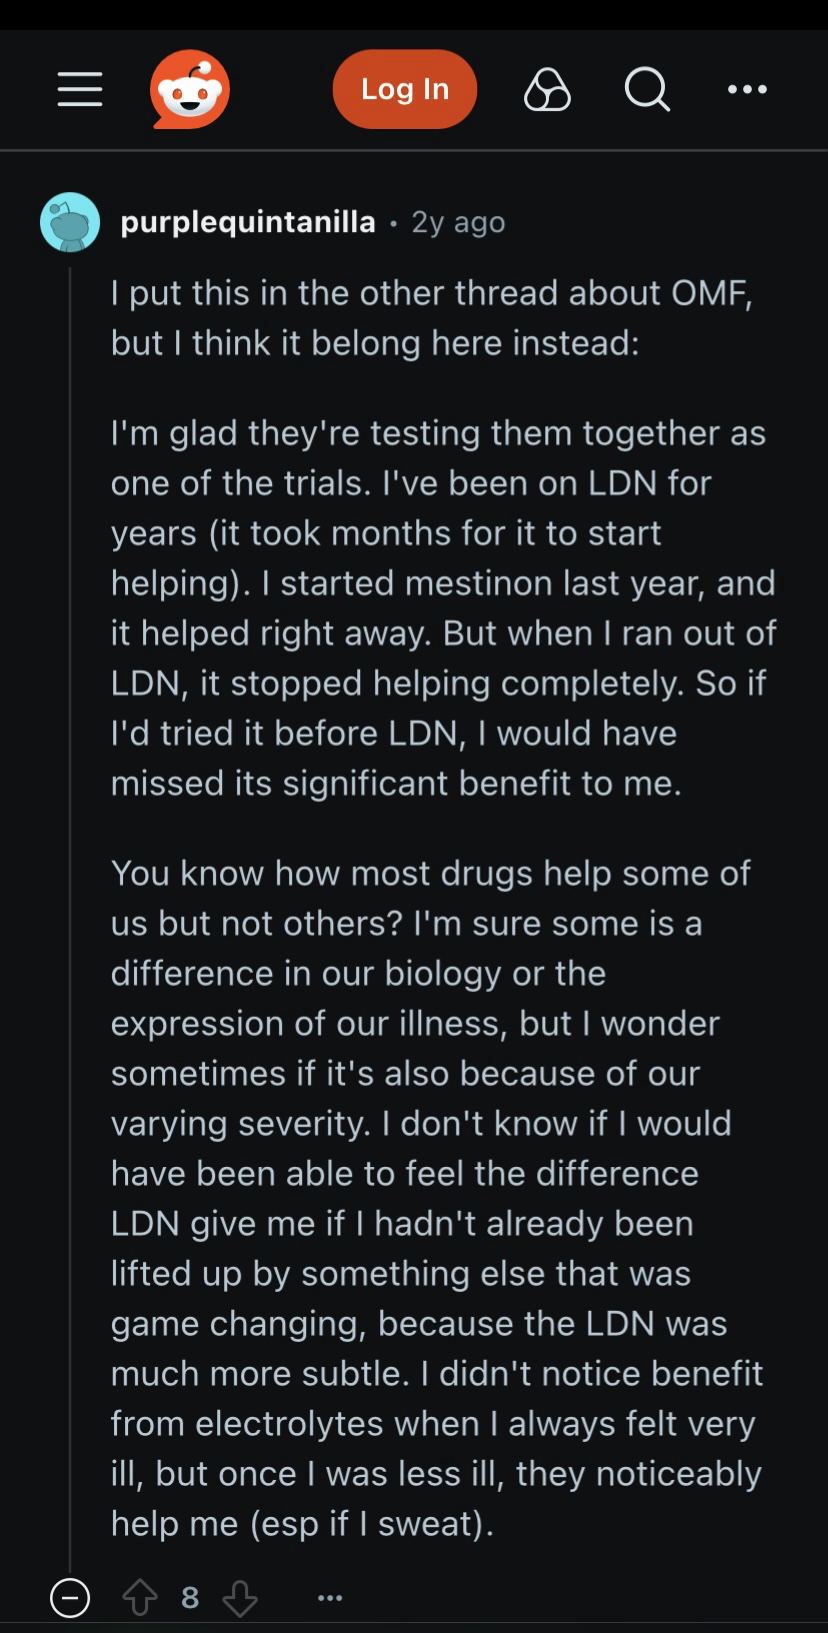
Task: Open the header three-dot overflow menu
Action: click(747, 90)
